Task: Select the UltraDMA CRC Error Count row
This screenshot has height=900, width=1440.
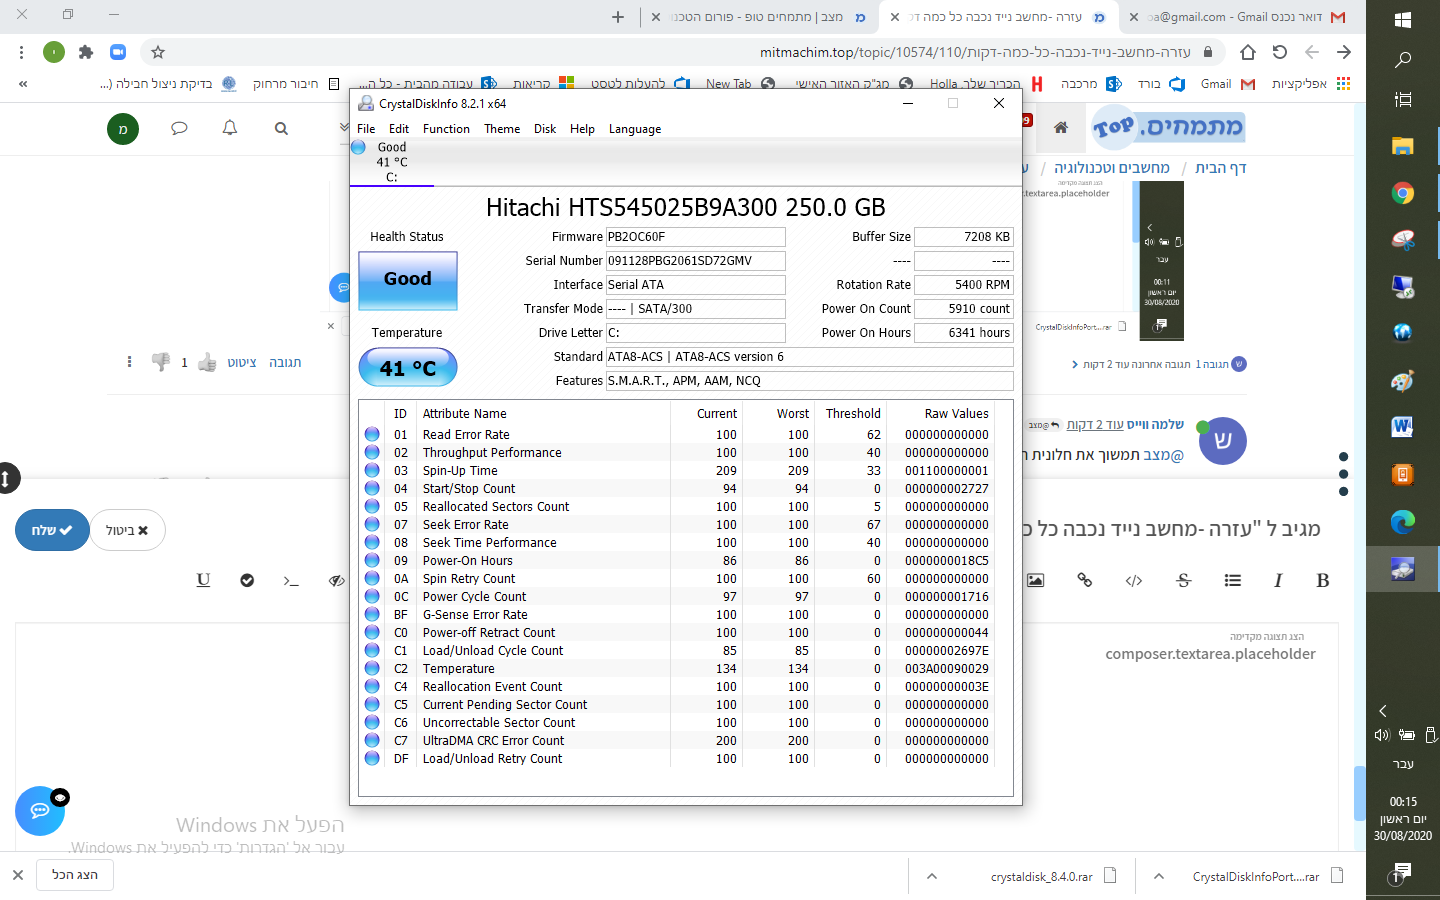Action: coord(685,741)
